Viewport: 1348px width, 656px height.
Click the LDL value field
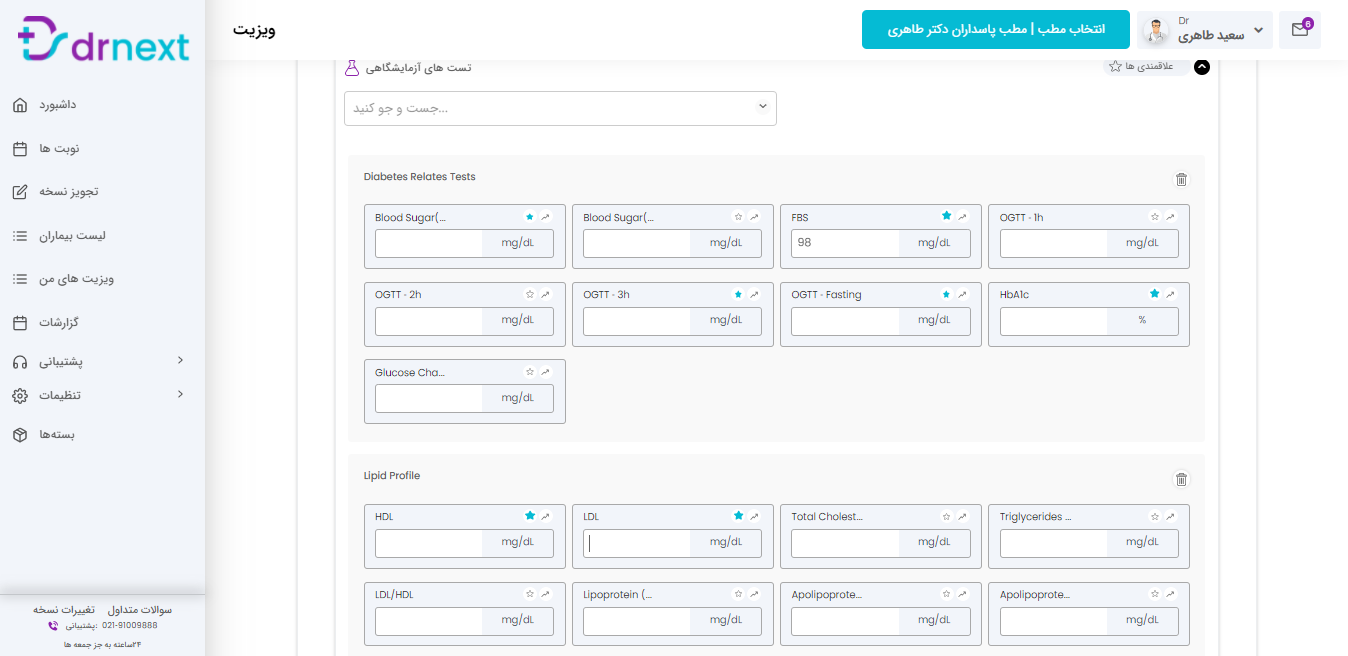637,543
